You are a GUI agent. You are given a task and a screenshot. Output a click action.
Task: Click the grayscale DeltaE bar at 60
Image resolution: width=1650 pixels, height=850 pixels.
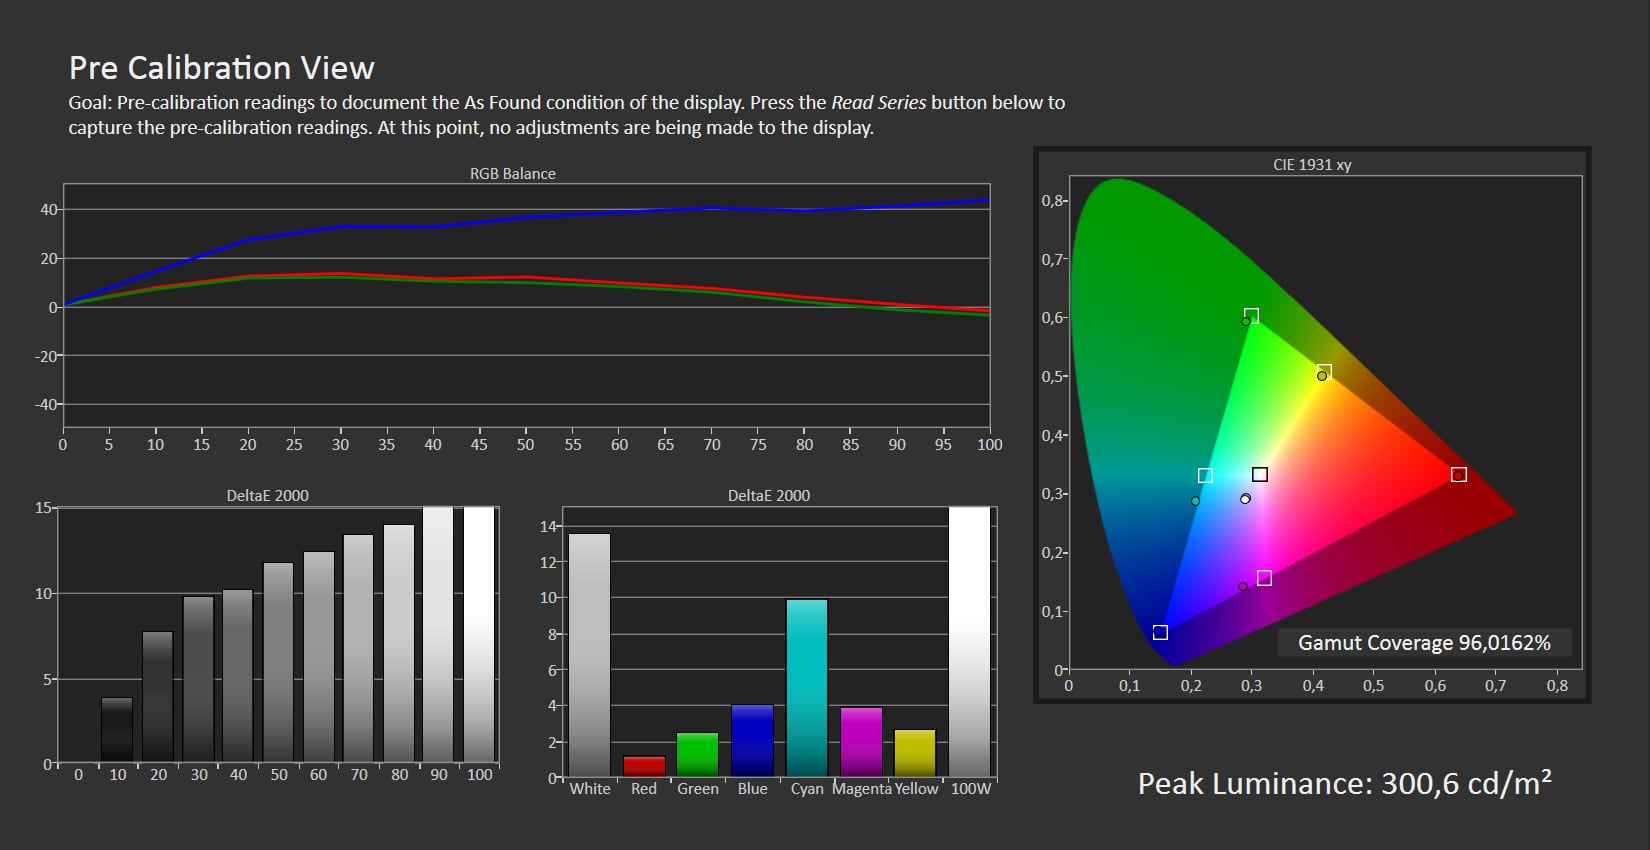tap(319, 657)
